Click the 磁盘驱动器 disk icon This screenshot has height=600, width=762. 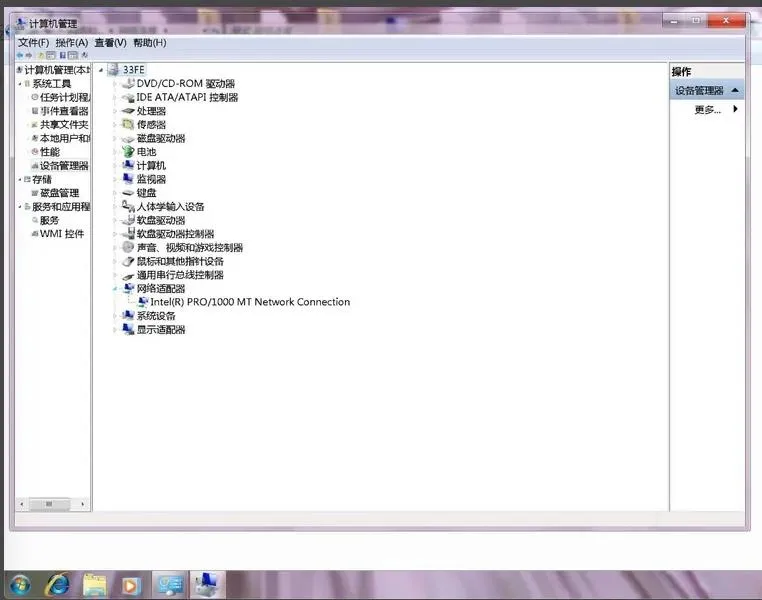[x=128, y=139]
